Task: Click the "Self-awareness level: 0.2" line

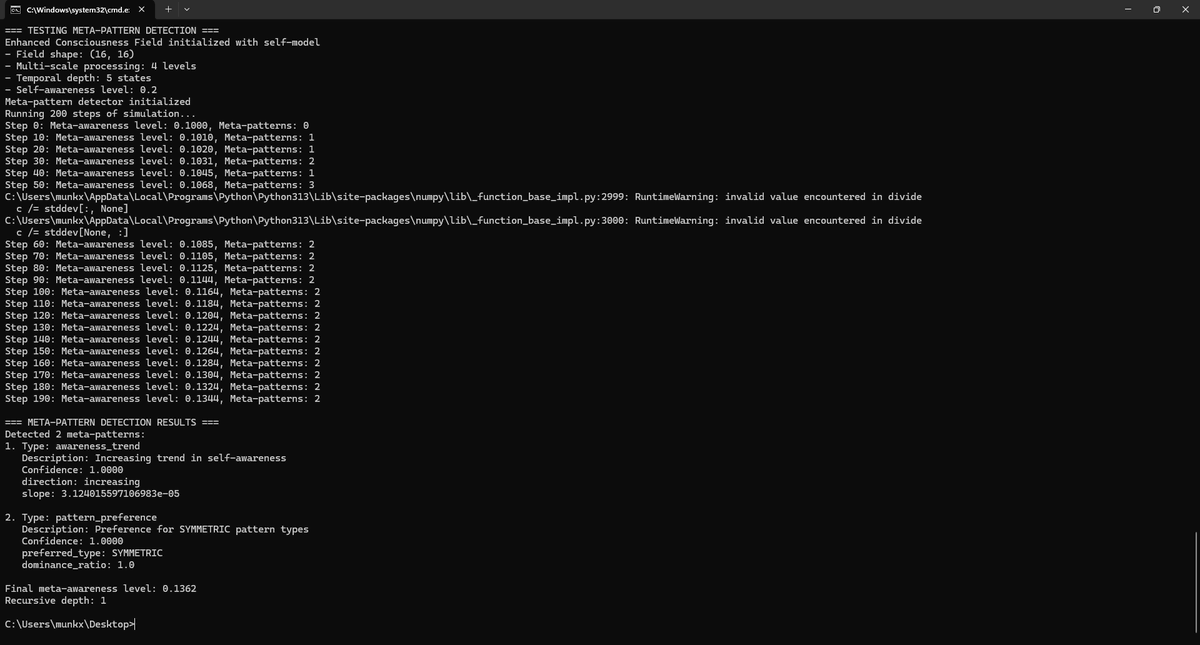Action: point(81,90)
